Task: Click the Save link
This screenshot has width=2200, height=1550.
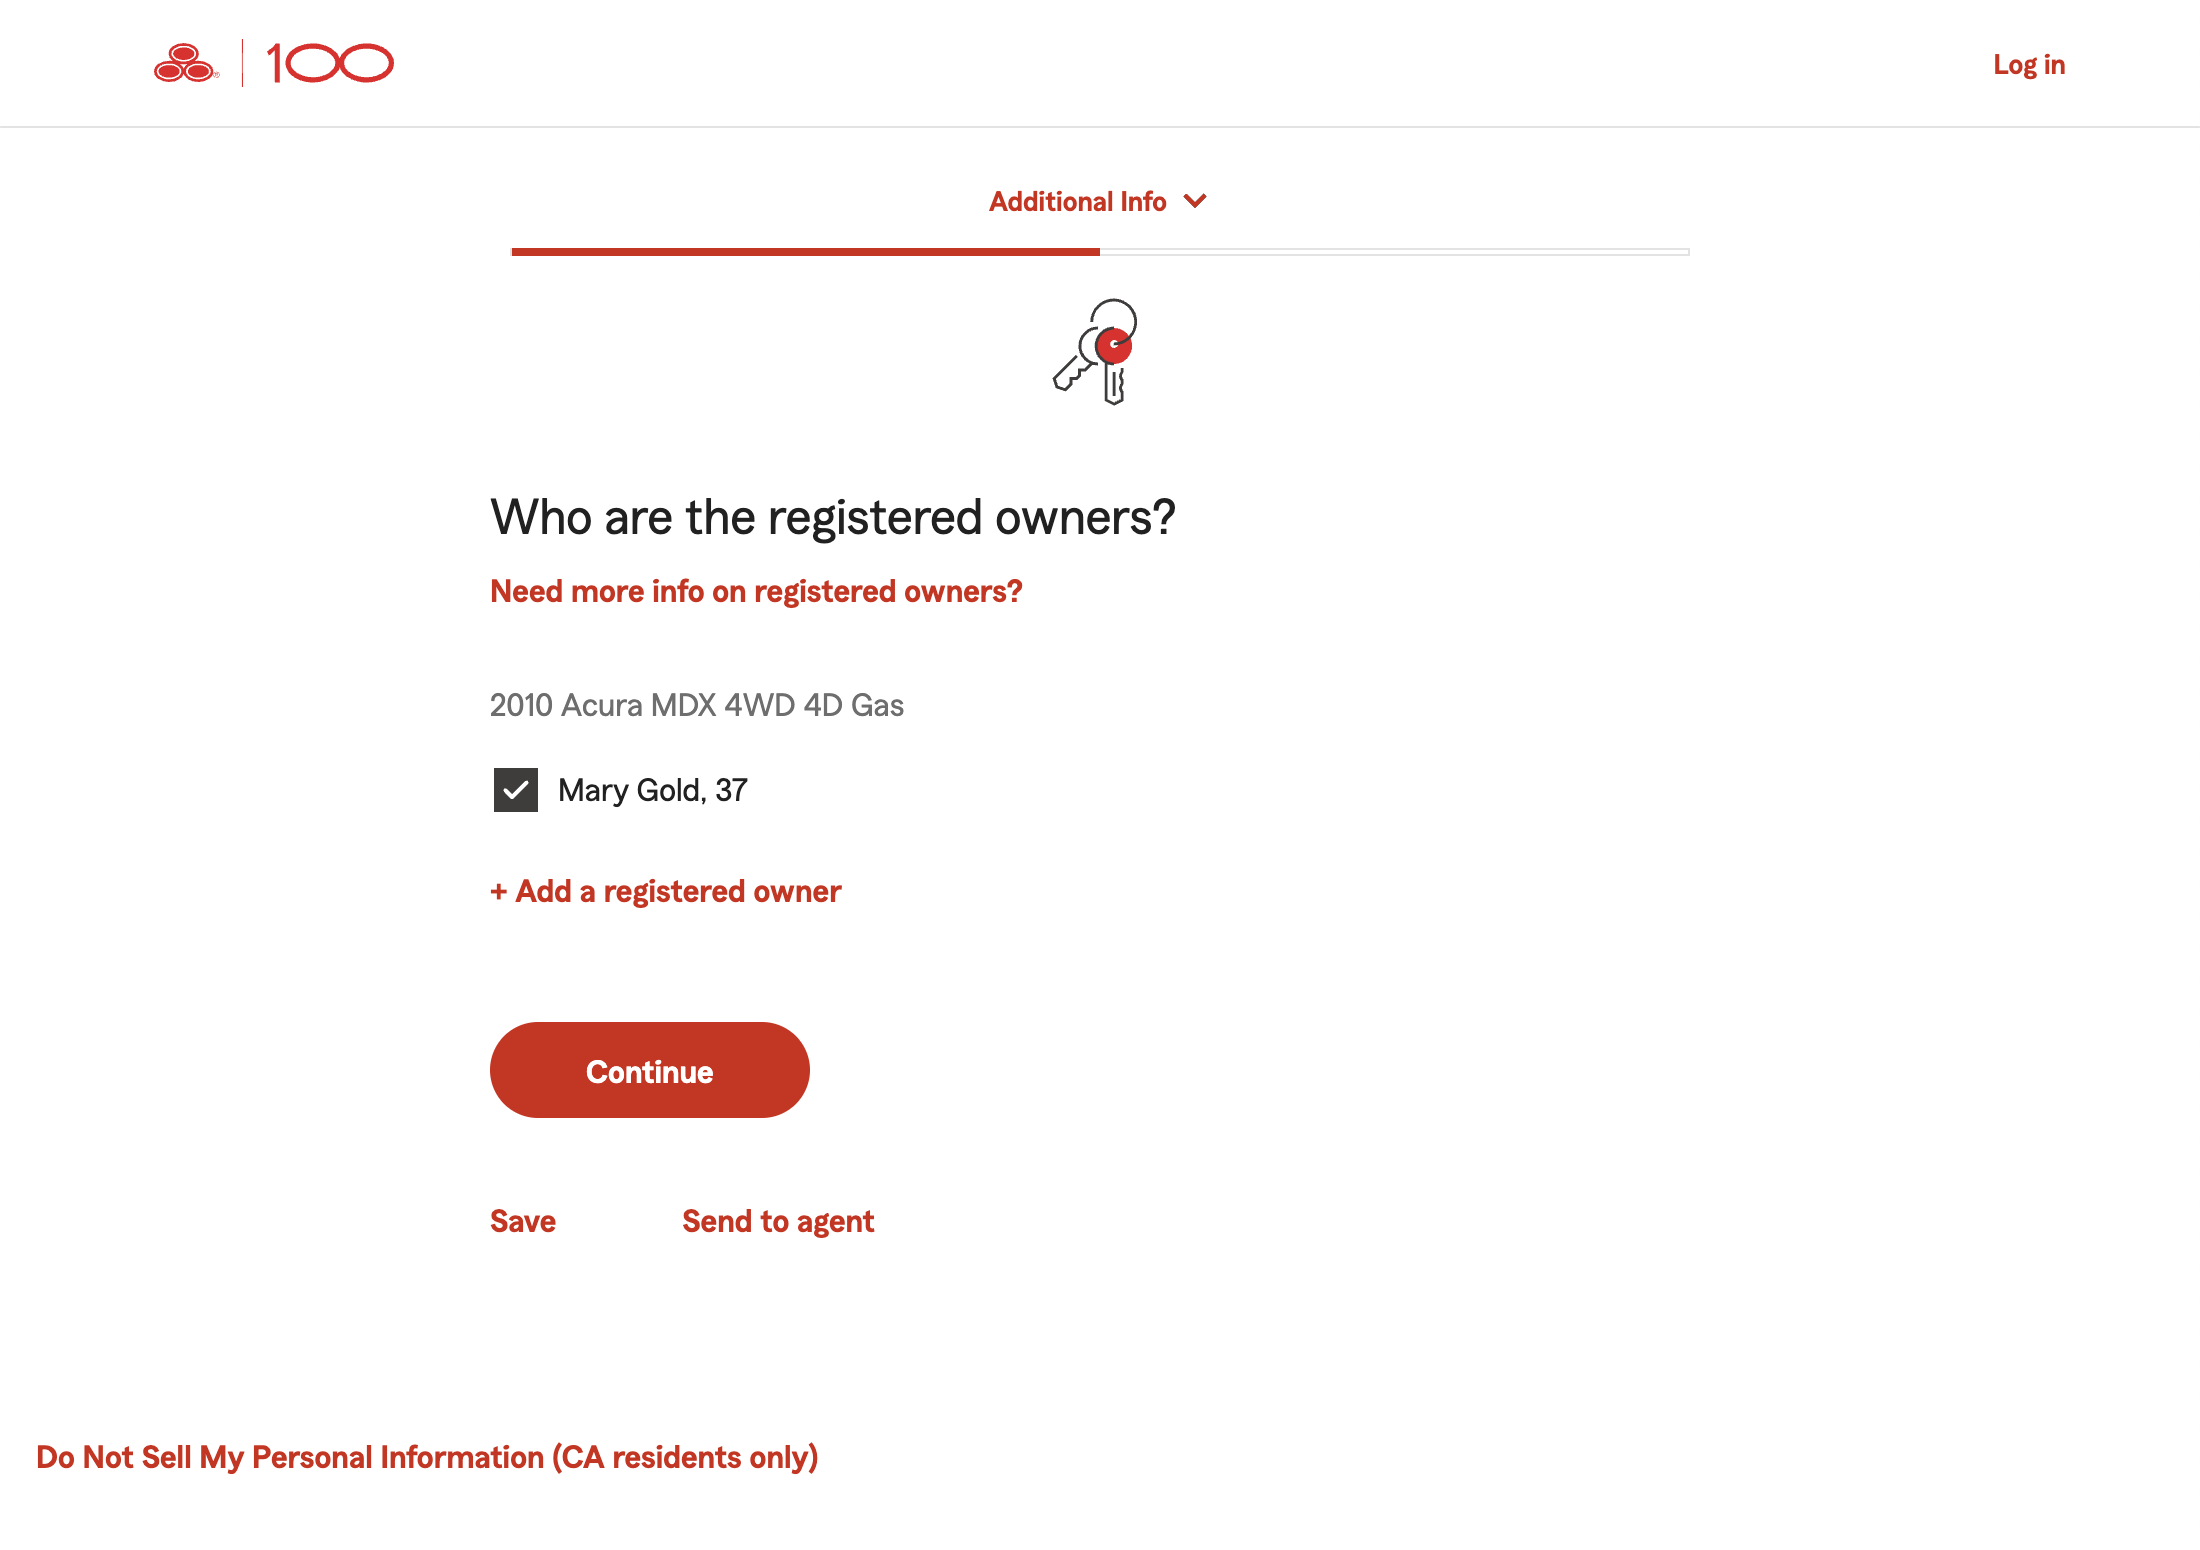Action: 523,1221
